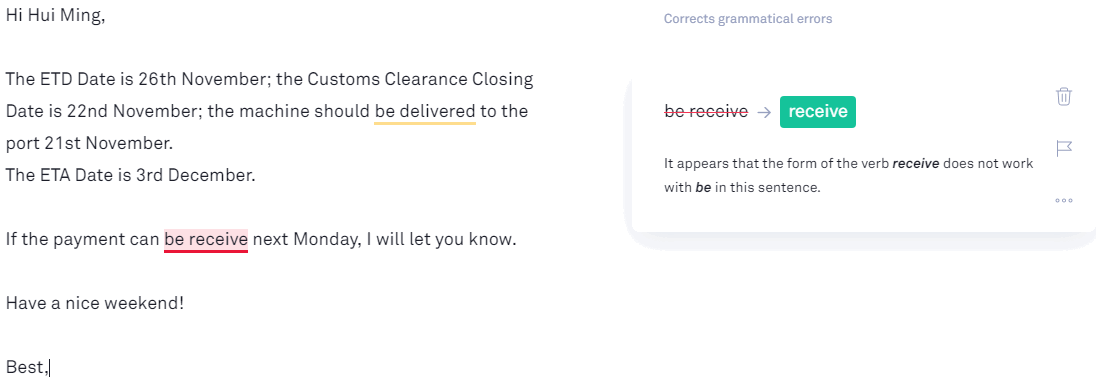Dismiss the suggestion with the trash icon
Viewport: 1096px width, 383px height.
point(1063,96)
